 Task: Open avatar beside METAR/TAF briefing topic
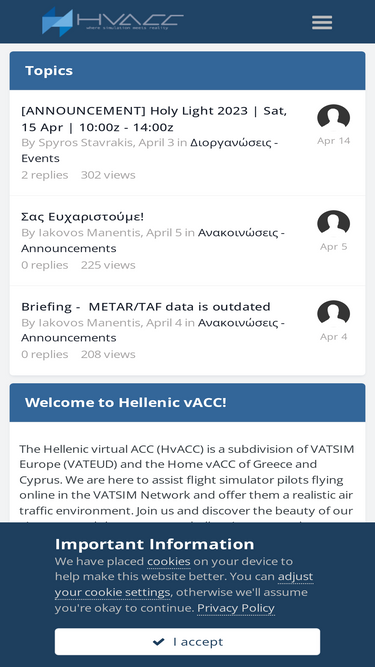coord(333,313)
